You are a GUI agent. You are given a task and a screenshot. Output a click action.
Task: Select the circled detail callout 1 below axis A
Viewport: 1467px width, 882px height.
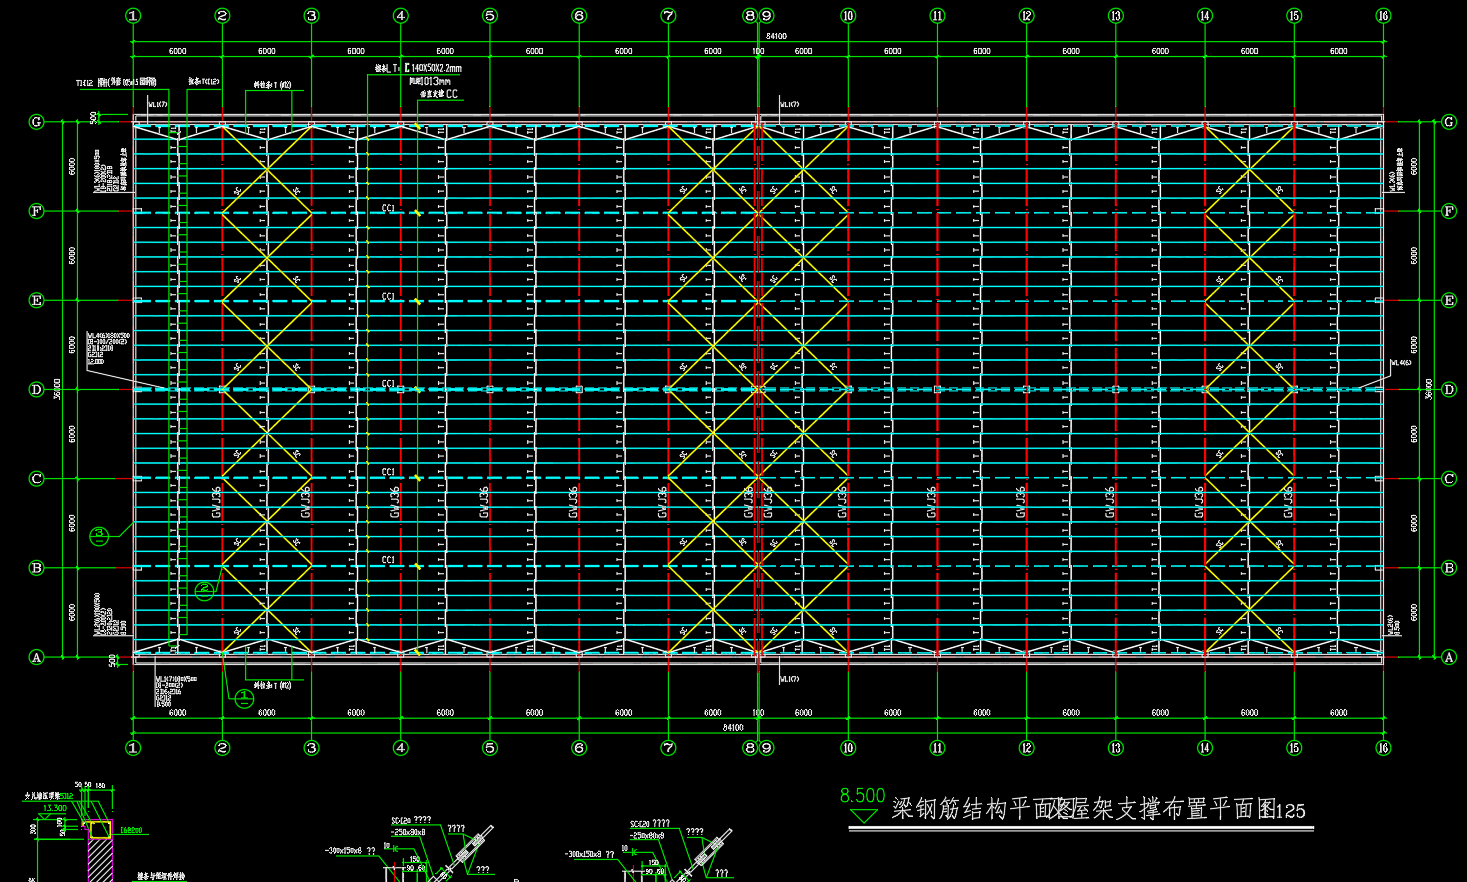pyautogui.click(x=244, y=698)
